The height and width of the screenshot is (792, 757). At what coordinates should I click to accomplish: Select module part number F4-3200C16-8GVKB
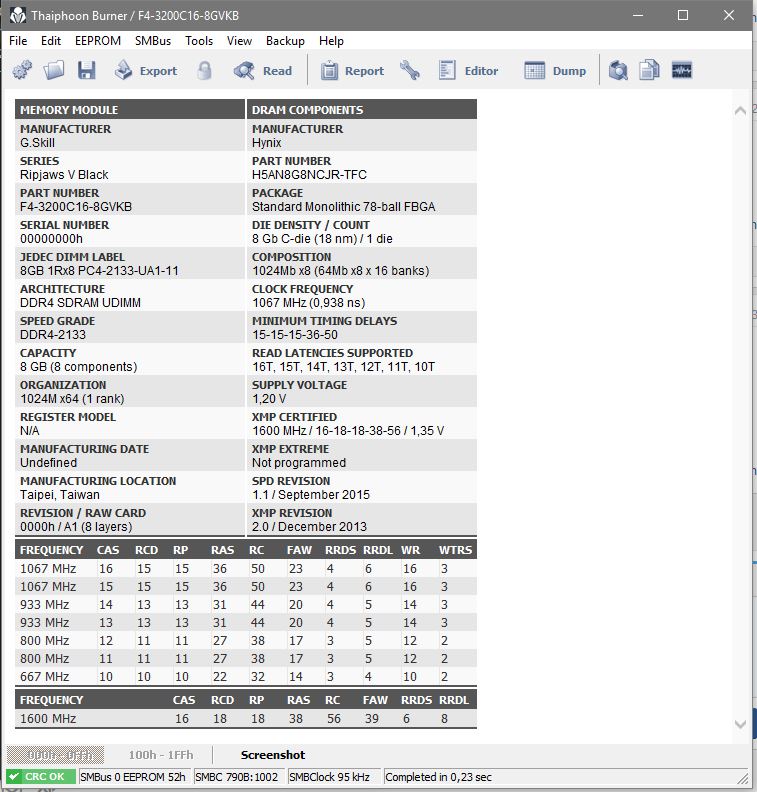click(76, 207)
